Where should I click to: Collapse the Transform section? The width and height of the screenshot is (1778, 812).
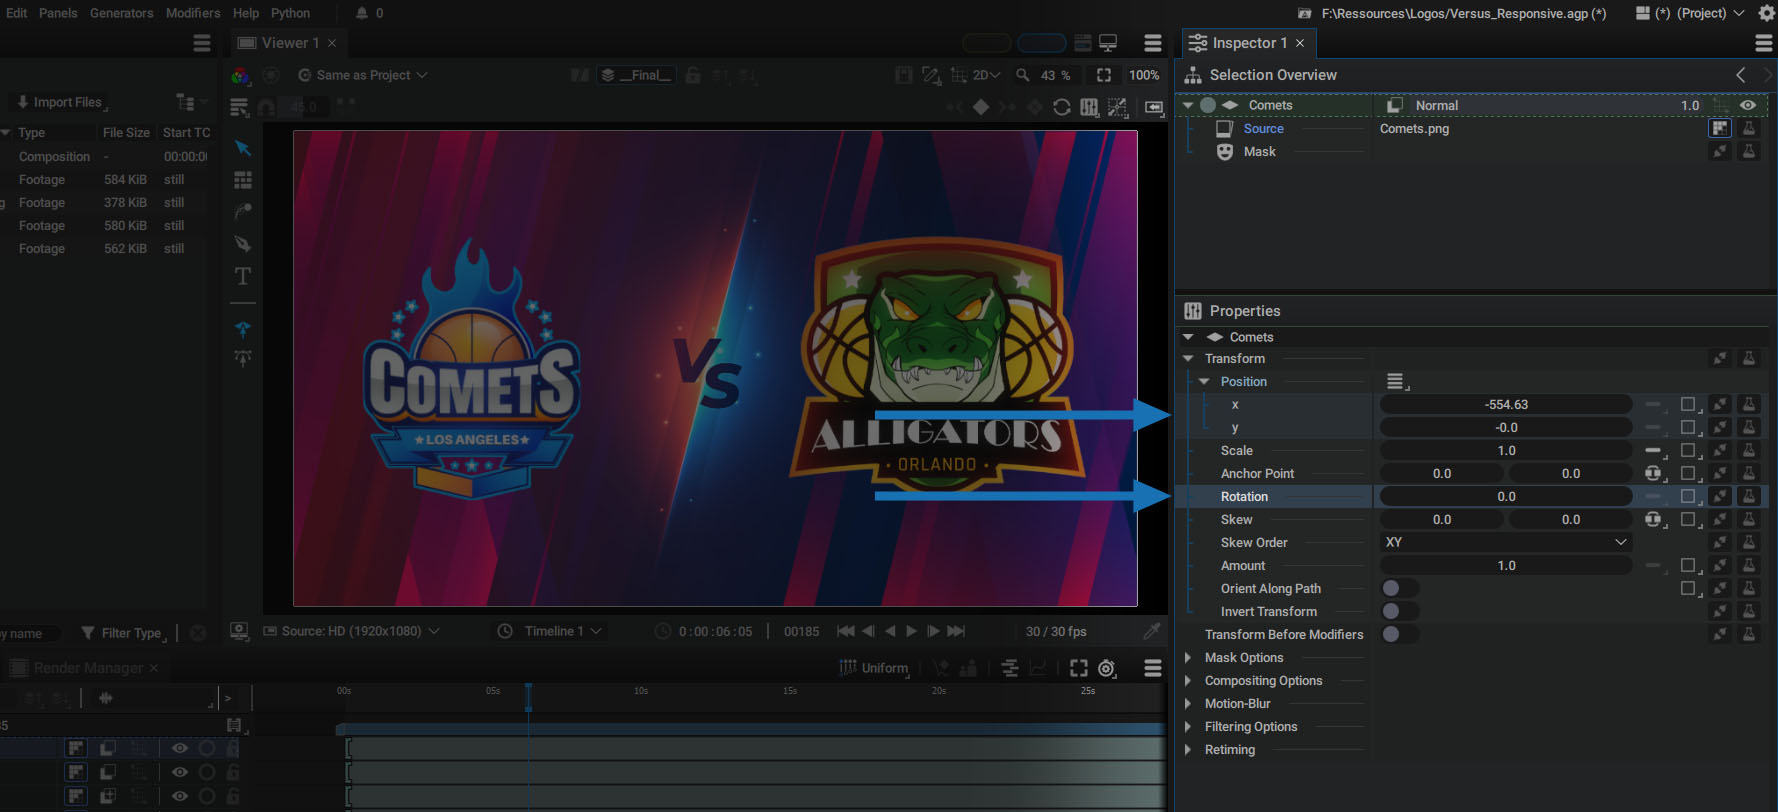pos(1188,358)
